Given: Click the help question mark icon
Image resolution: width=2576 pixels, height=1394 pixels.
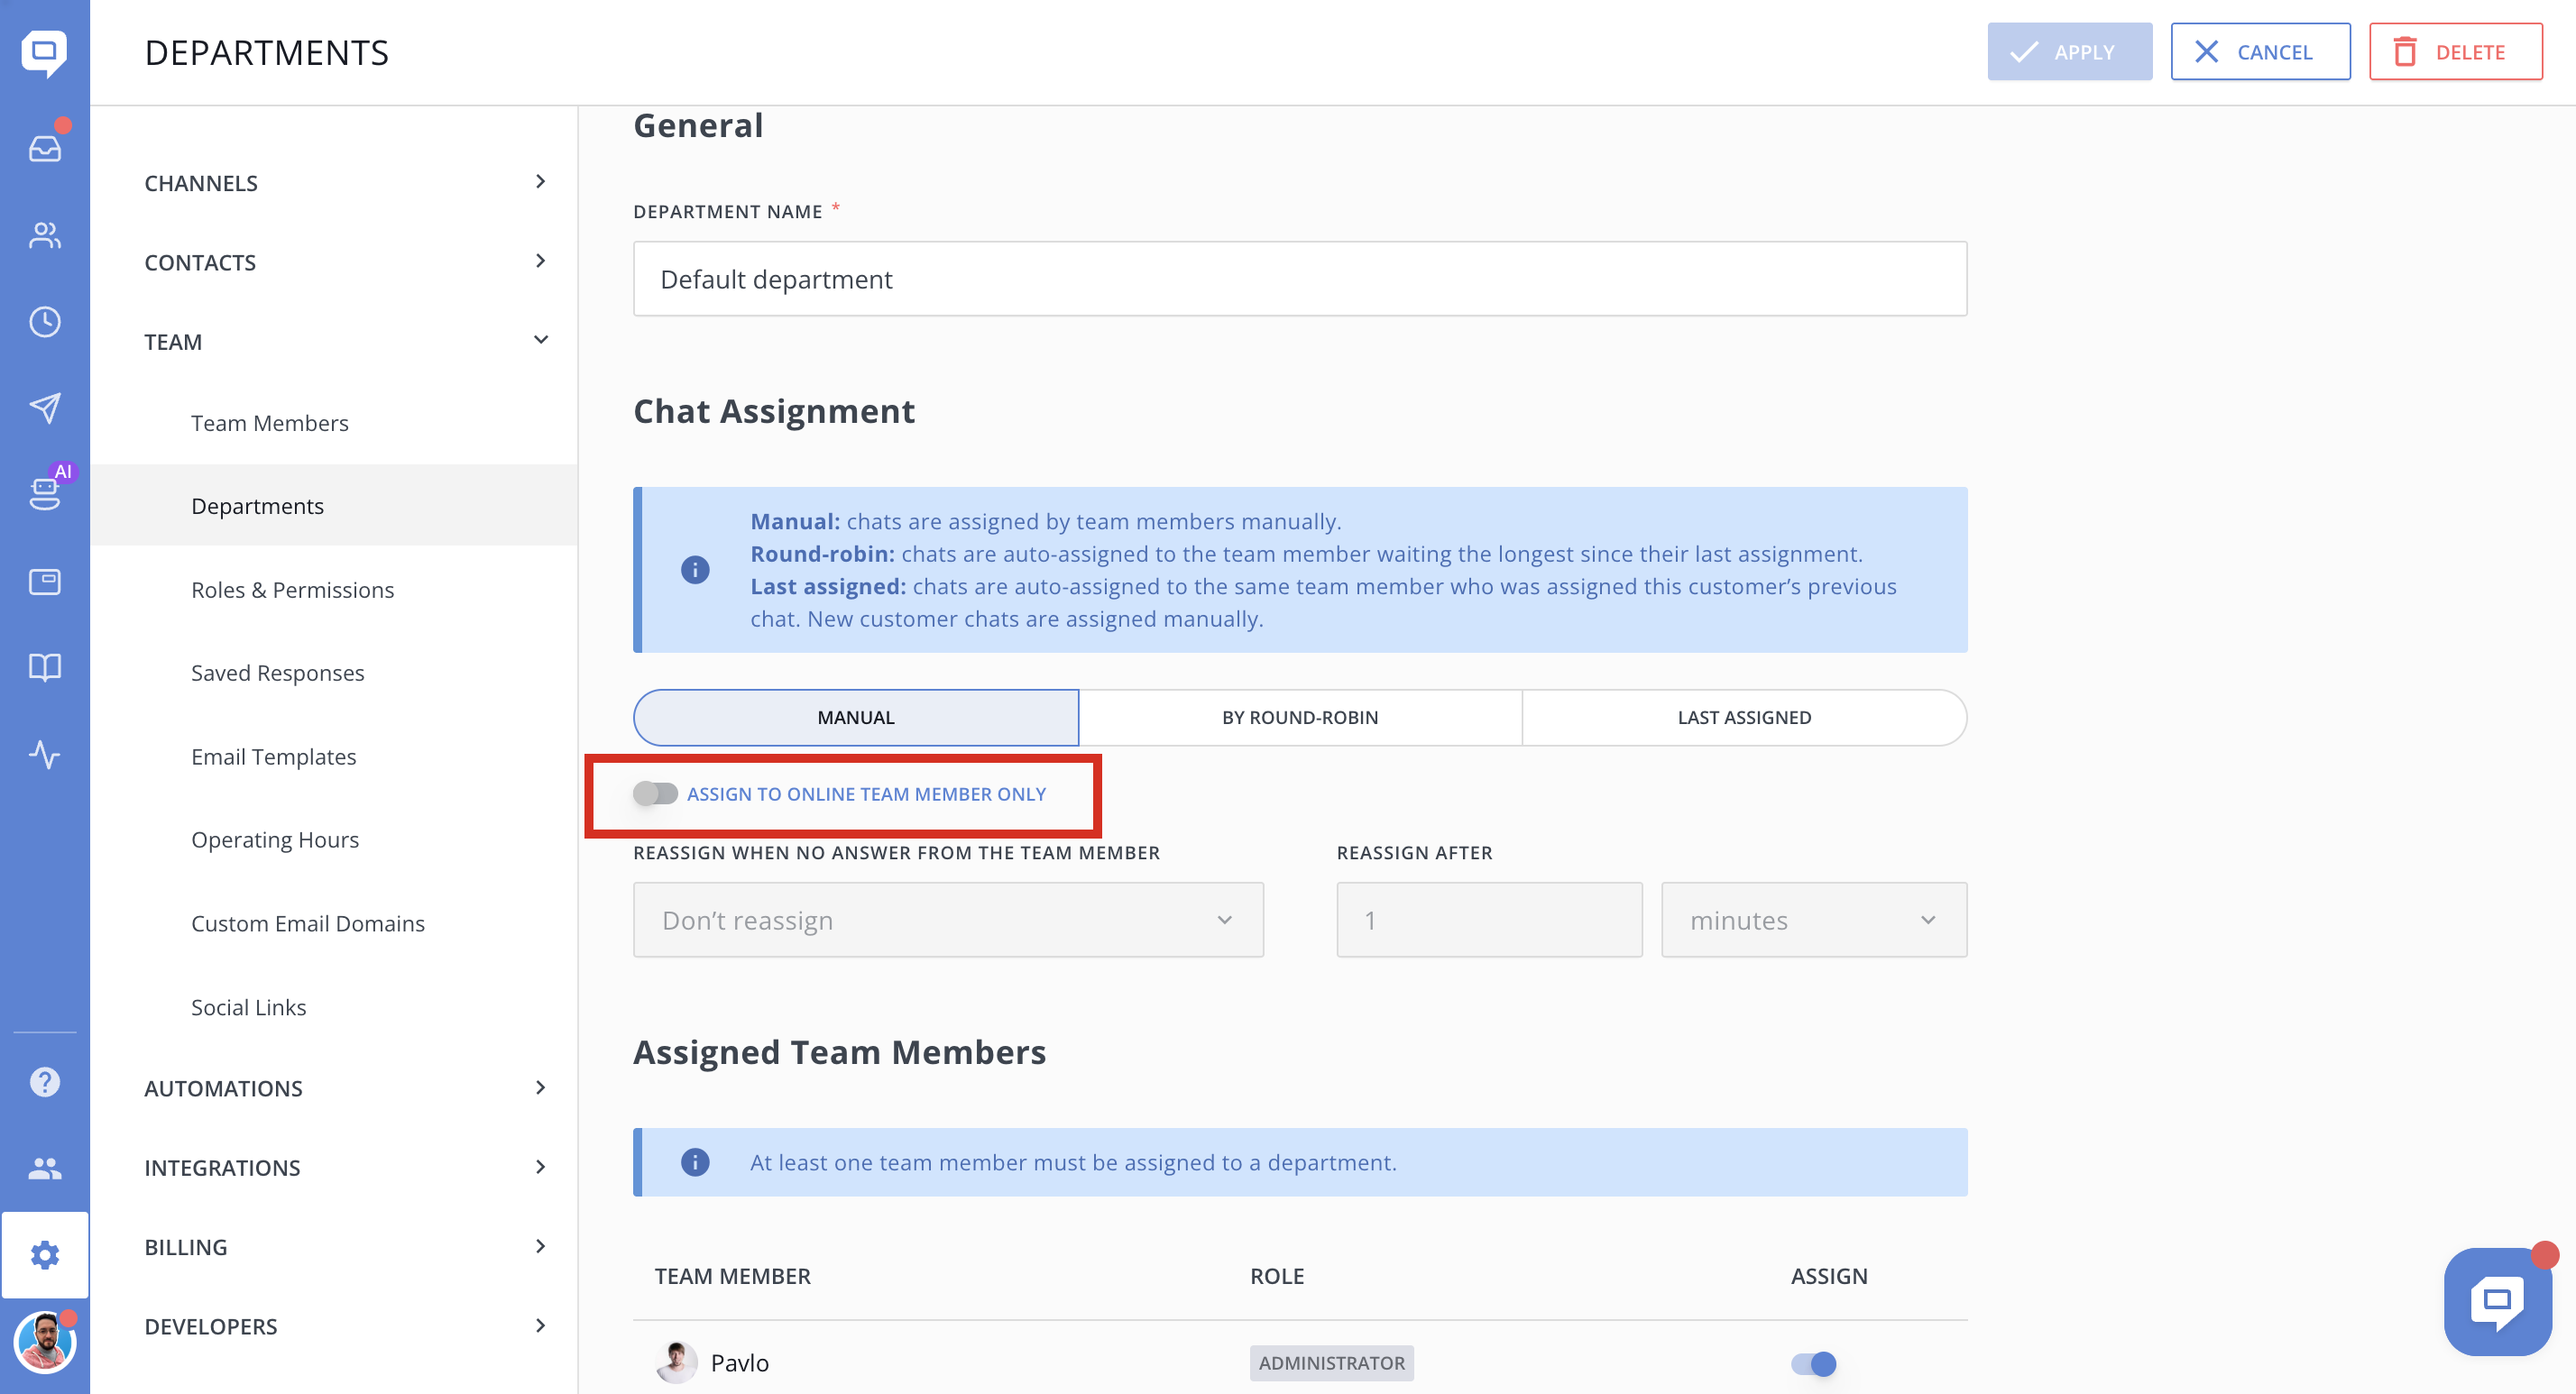Looking at the screenshot, I should pyautogui.click(x=44, y=1081).
